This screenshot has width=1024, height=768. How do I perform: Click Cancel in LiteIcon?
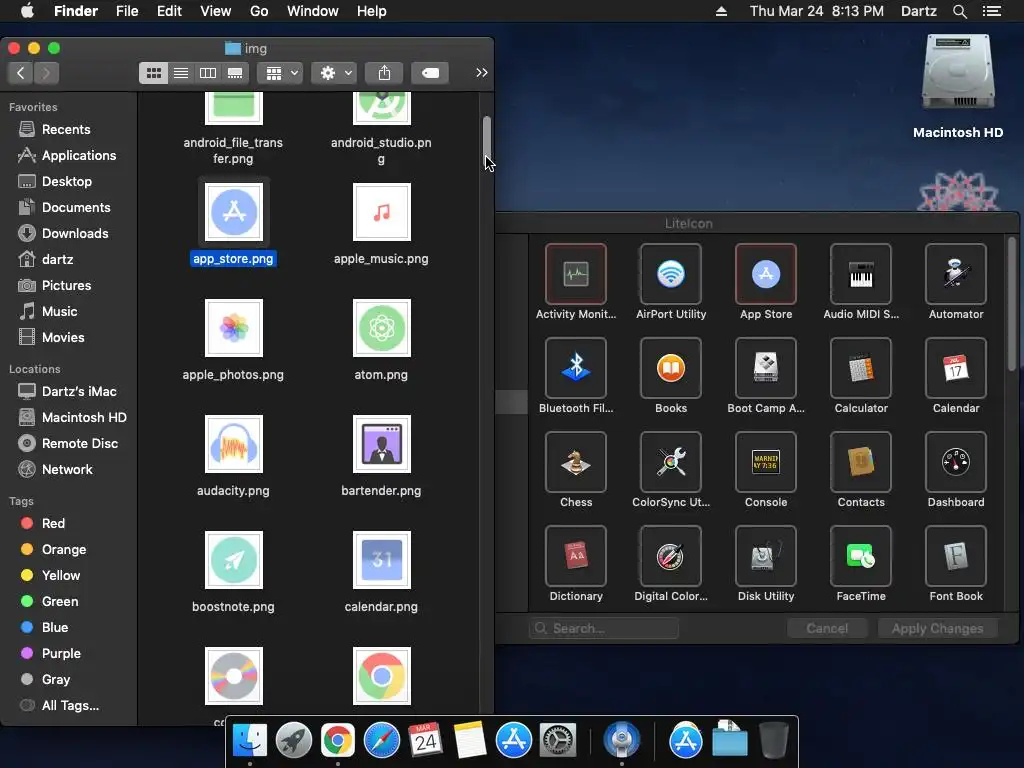[827, 628]
